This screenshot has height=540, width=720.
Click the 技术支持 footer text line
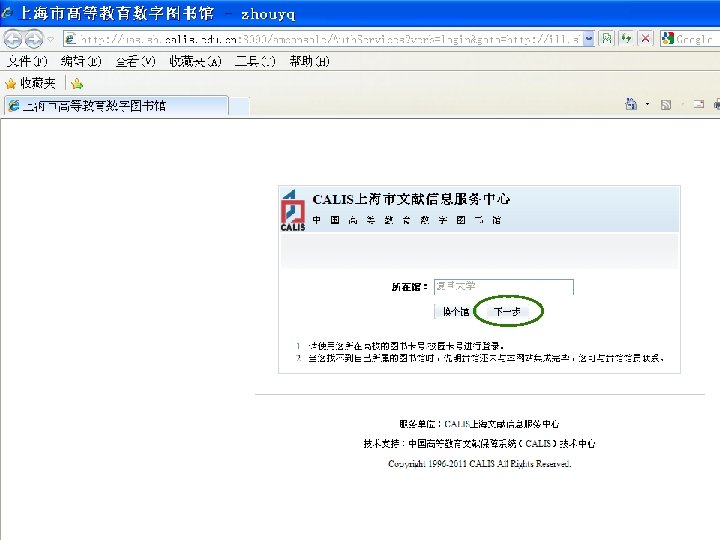479,444
